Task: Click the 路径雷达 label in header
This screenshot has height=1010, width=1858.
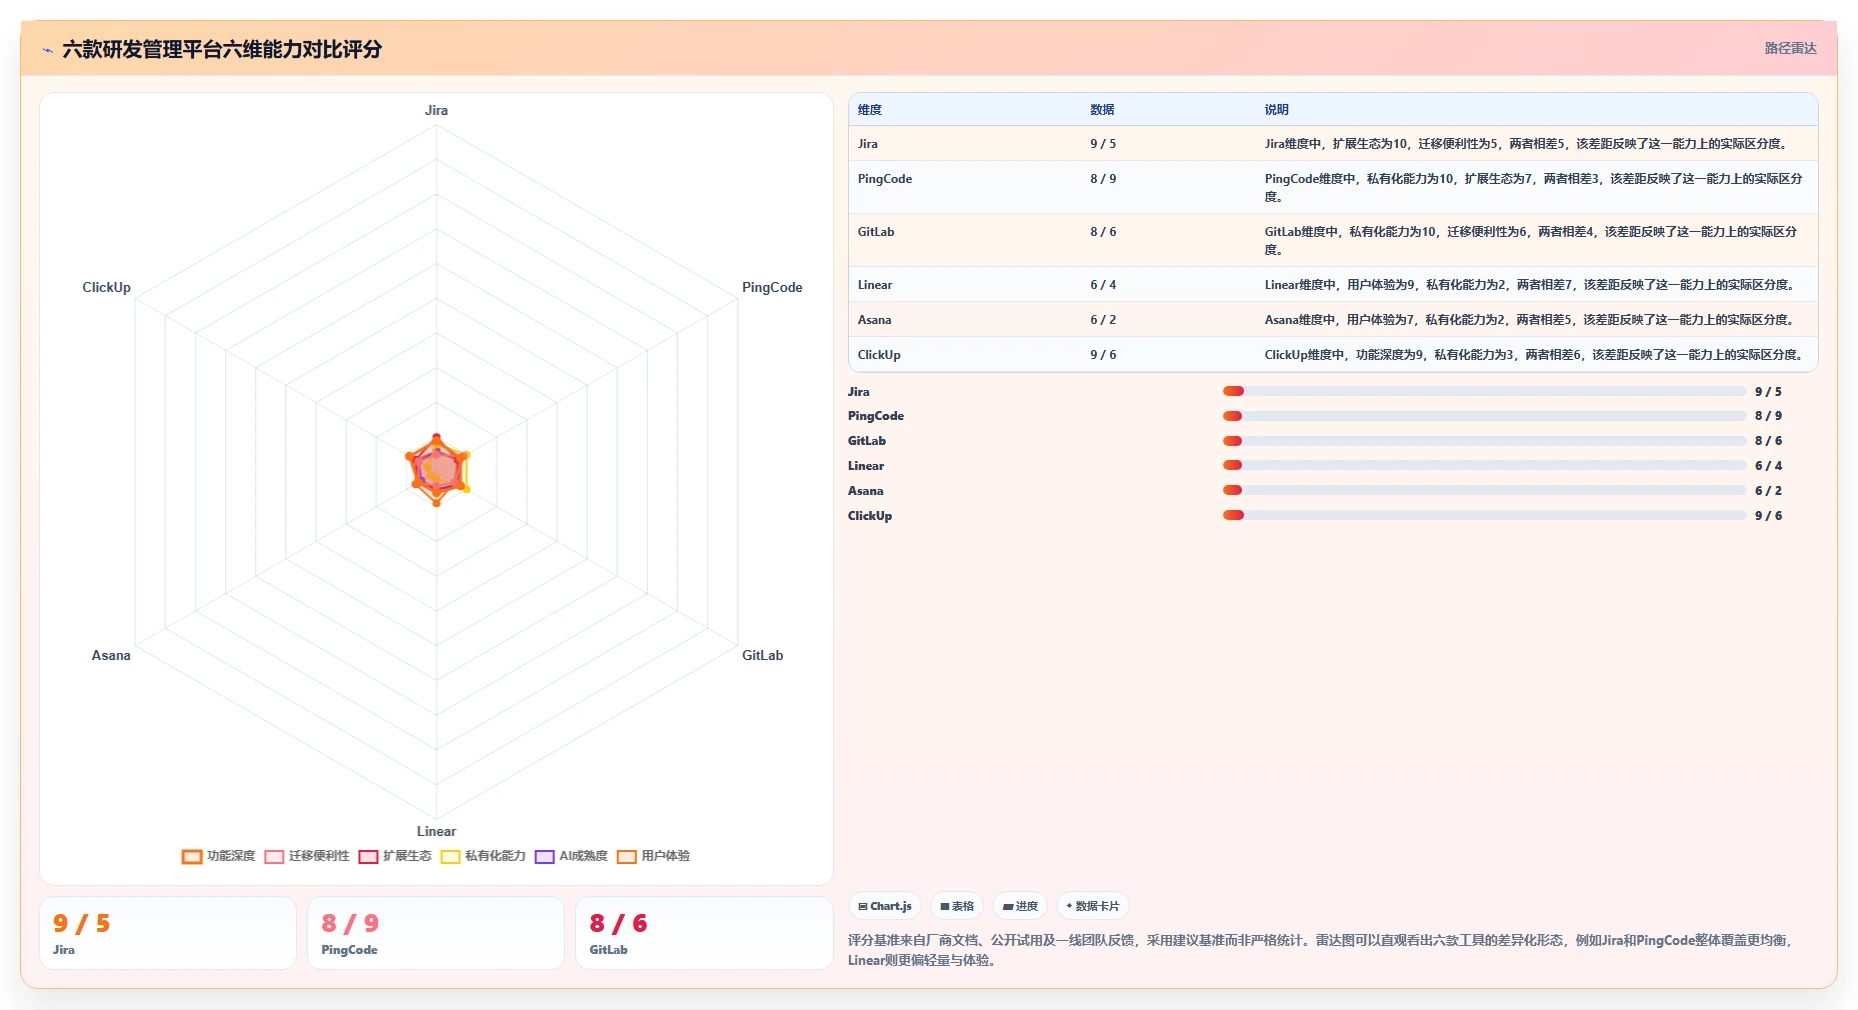Action: (x=1790, y=48)
